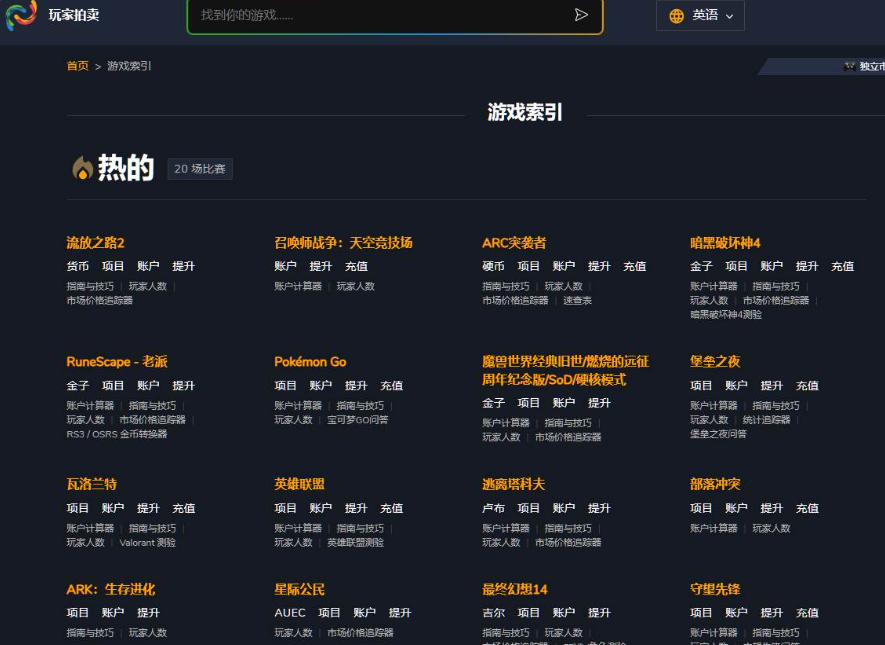Open the 流放之路2 game link

95,243
